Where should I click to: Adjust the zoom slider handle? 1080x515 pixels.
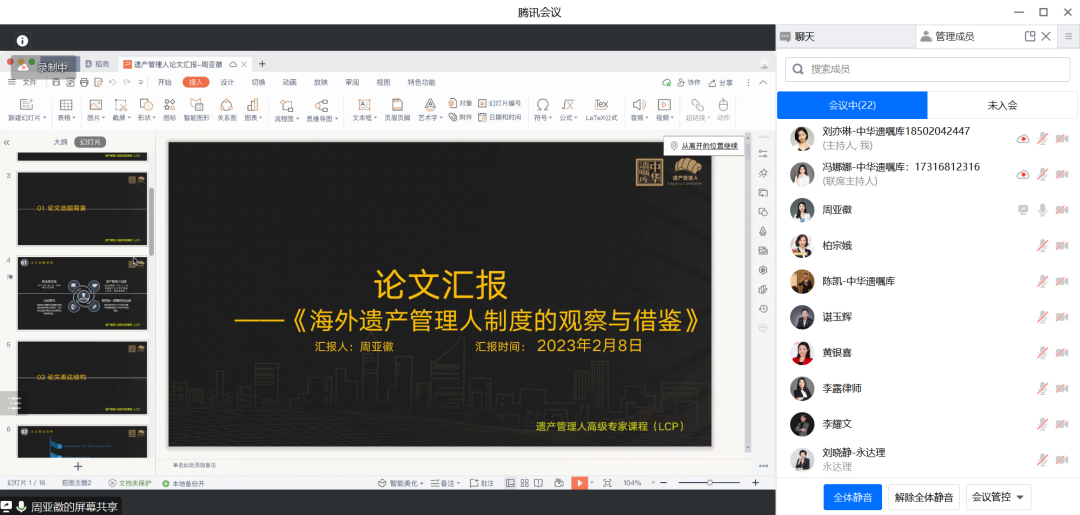click(709, 483)
